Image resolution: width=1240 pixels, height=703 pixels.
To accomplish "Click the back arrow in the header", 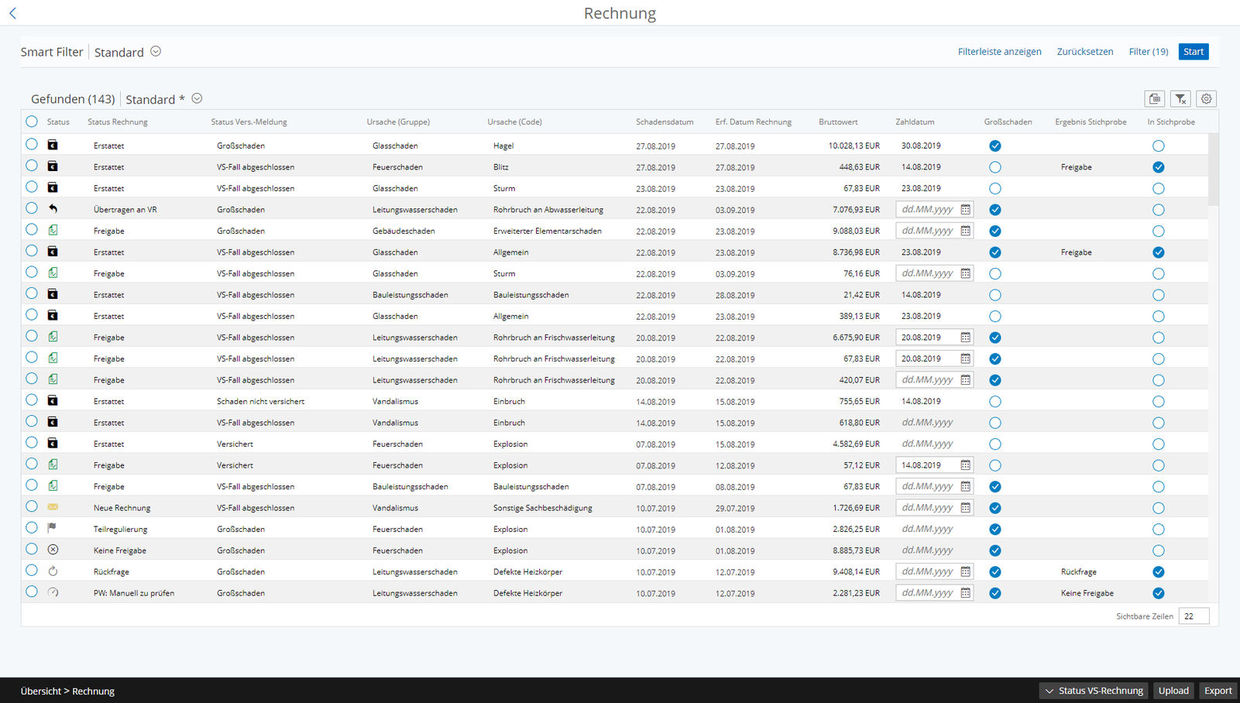I will point(12,13).
